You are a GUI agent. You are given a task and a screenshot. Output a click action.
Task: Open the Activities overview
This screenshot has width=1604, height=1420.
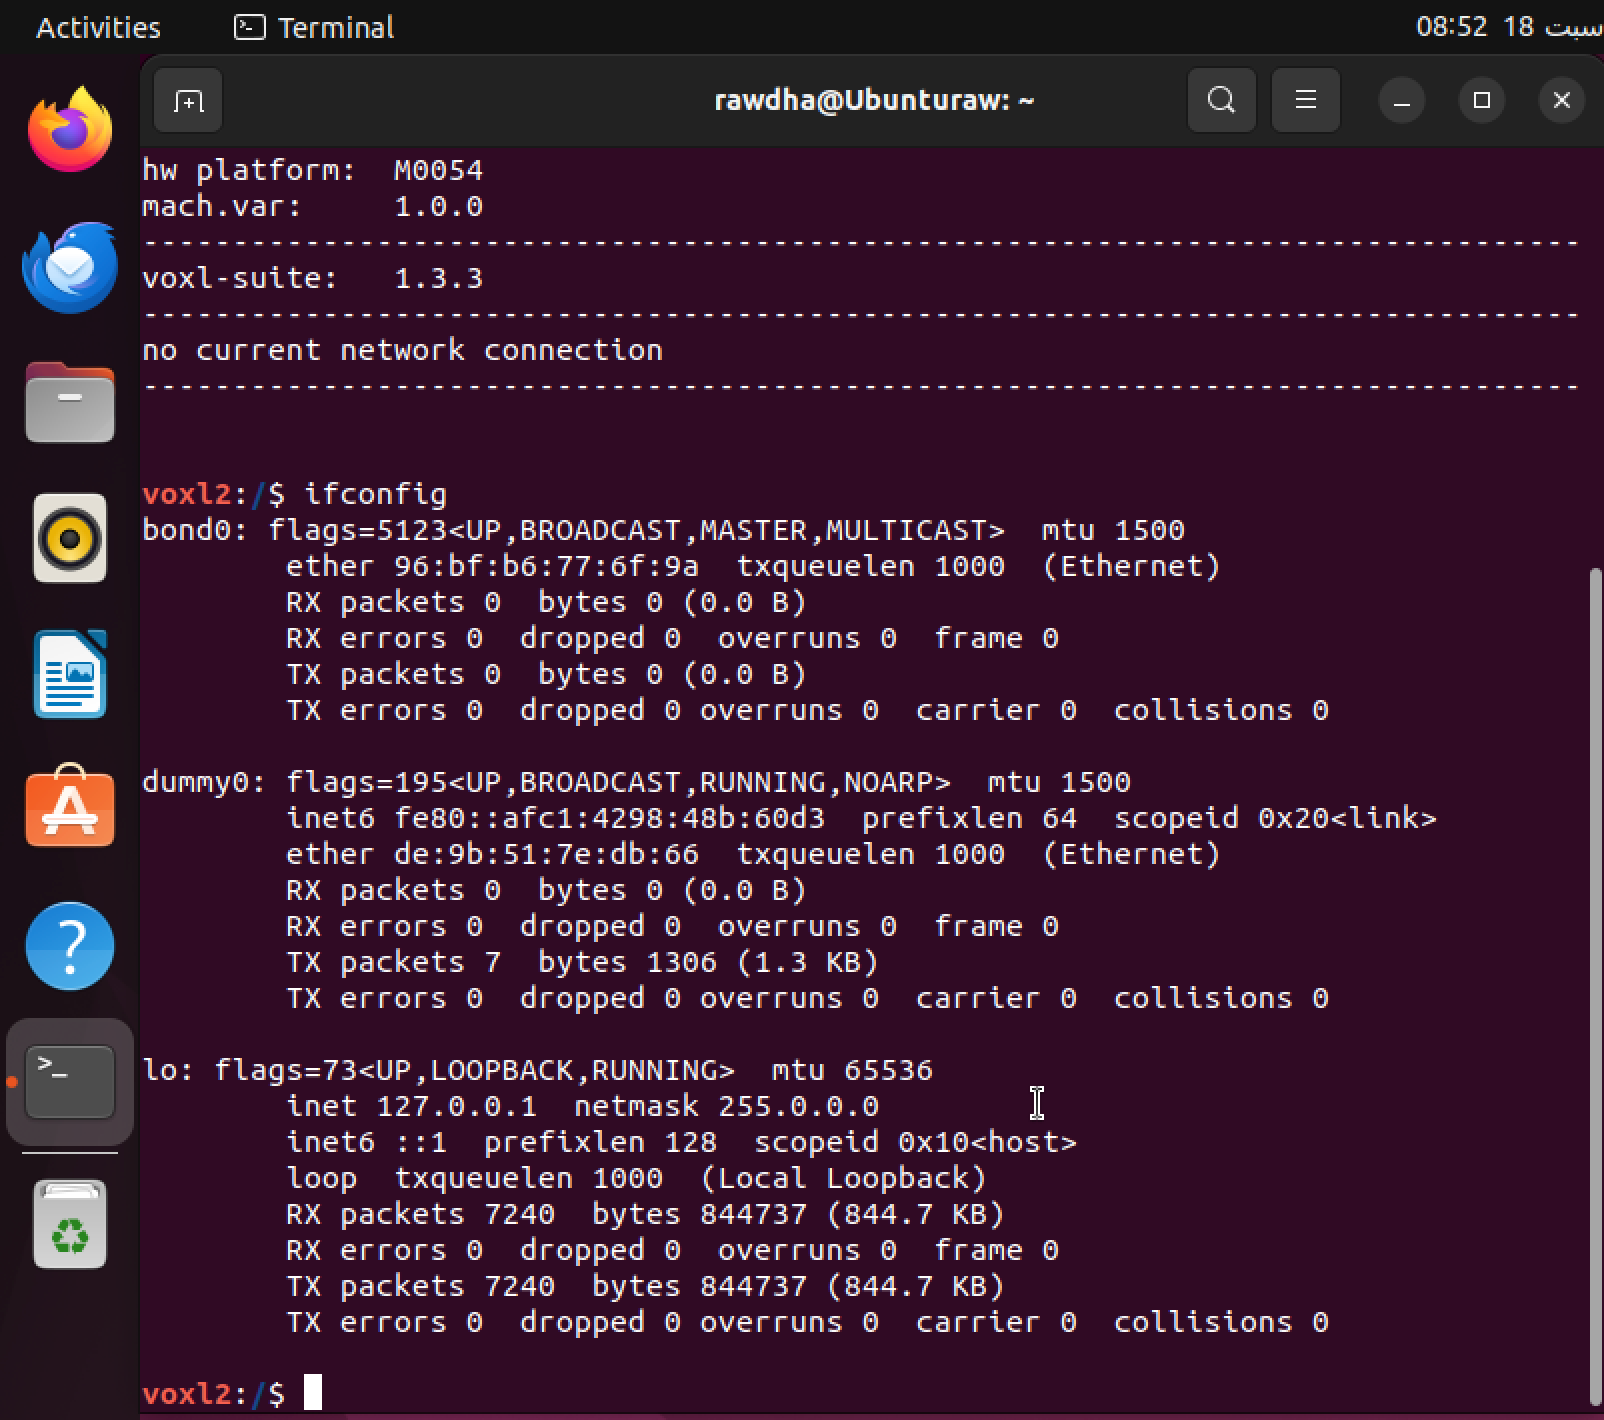98,27
